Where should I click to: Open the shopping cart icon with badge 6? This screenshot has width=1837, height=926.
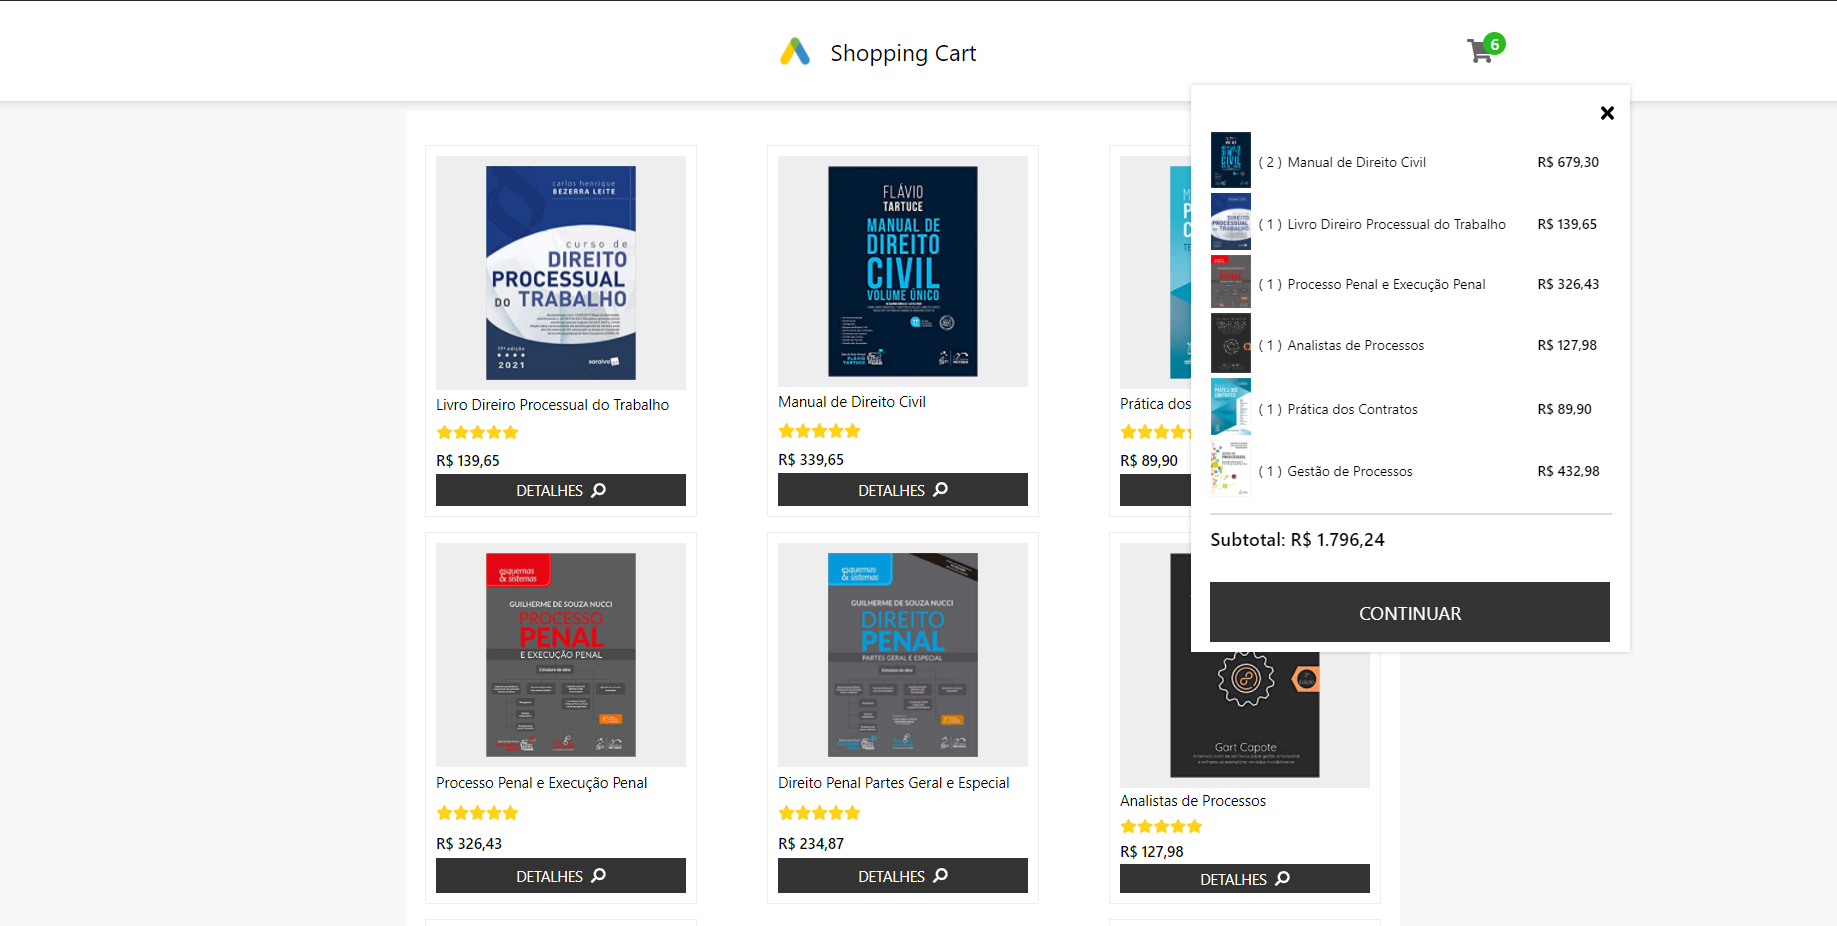point(1485,48)
